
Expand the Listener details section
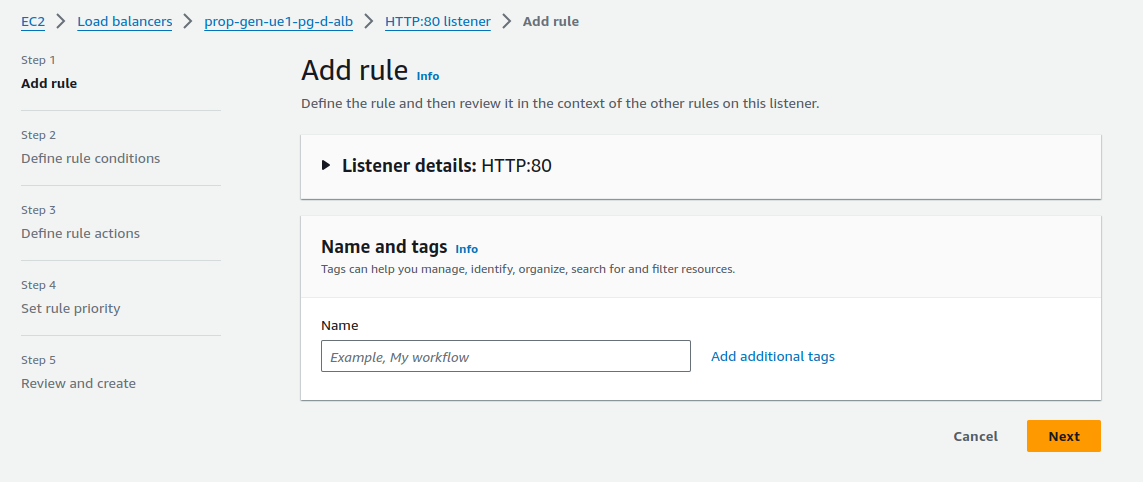tap(326, 166)
